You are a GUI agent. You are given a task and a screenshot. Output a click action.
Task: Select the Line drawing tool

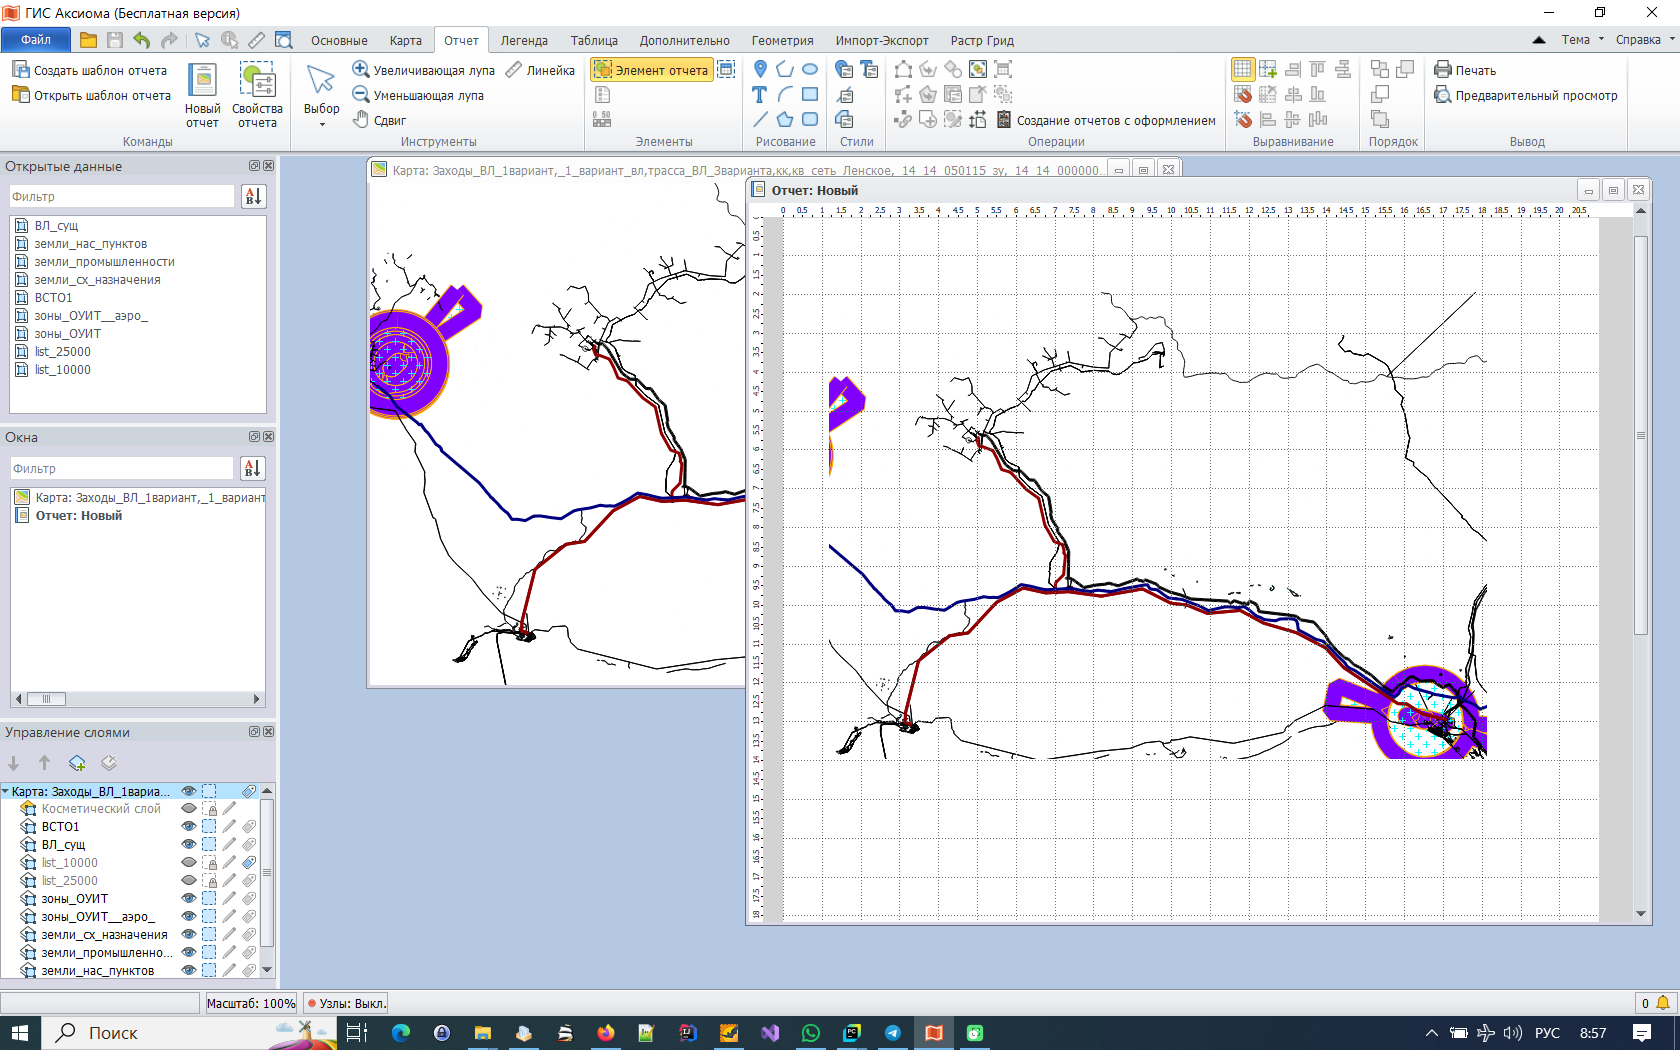[759, 120]
